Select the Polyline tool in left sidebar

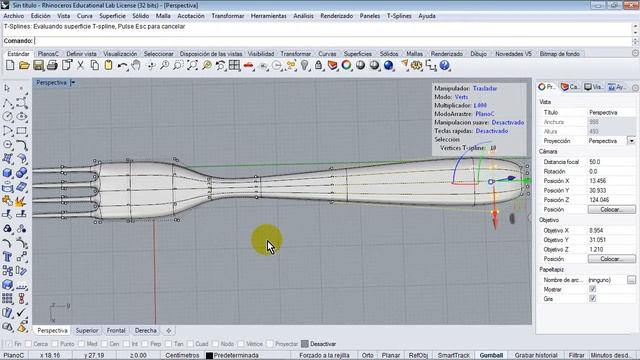7,103
